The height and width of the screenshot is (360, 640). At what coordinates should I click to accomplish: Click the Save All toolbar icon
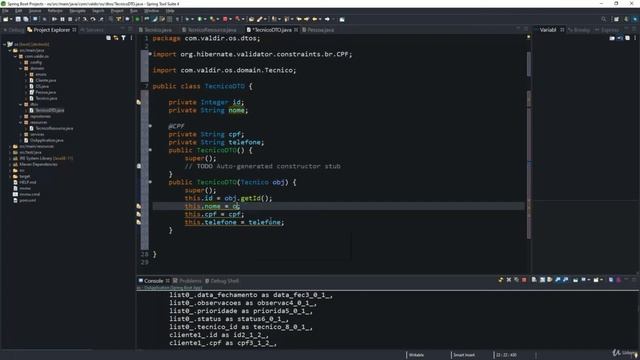point(26,19)
